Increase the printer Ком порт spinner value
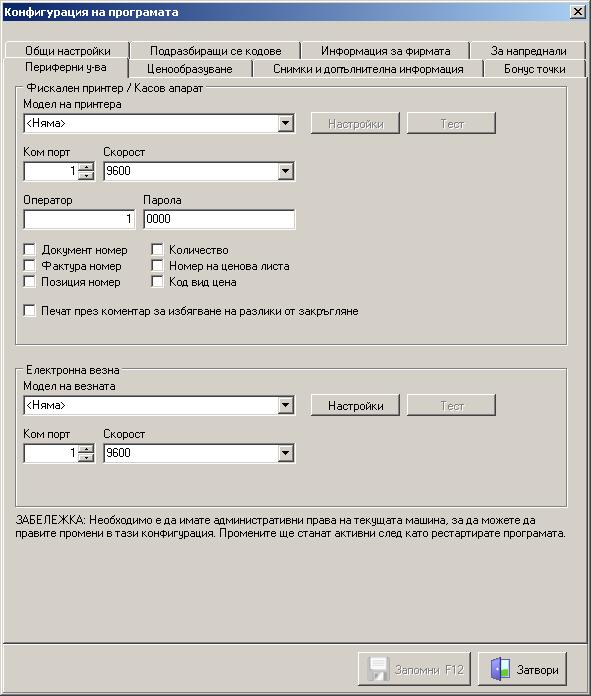Image resolution: width=591 pixels, height=696 pixels. tap(86, 167)
